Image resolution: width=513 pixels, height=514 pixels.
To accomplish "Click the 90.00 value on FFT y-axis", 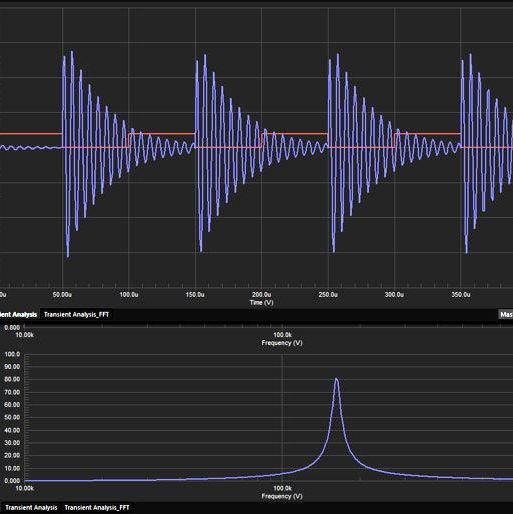I will [x=12, y=367].
